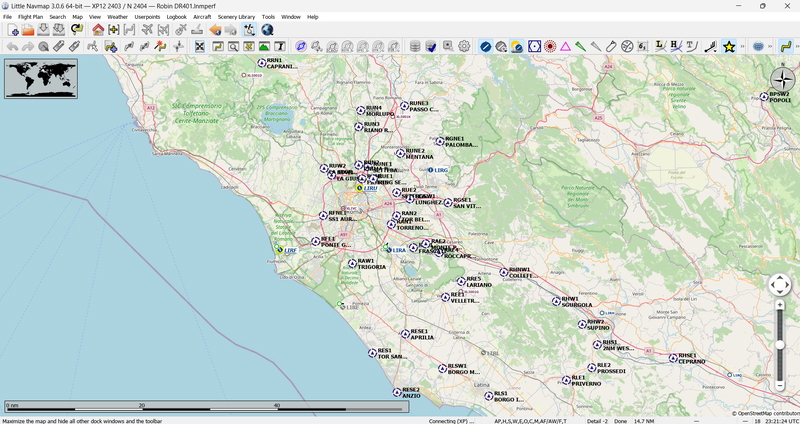This screenshot has width=800, height=424.
Task: Toggle the userpoints star display button
Action: pos(729,46)
